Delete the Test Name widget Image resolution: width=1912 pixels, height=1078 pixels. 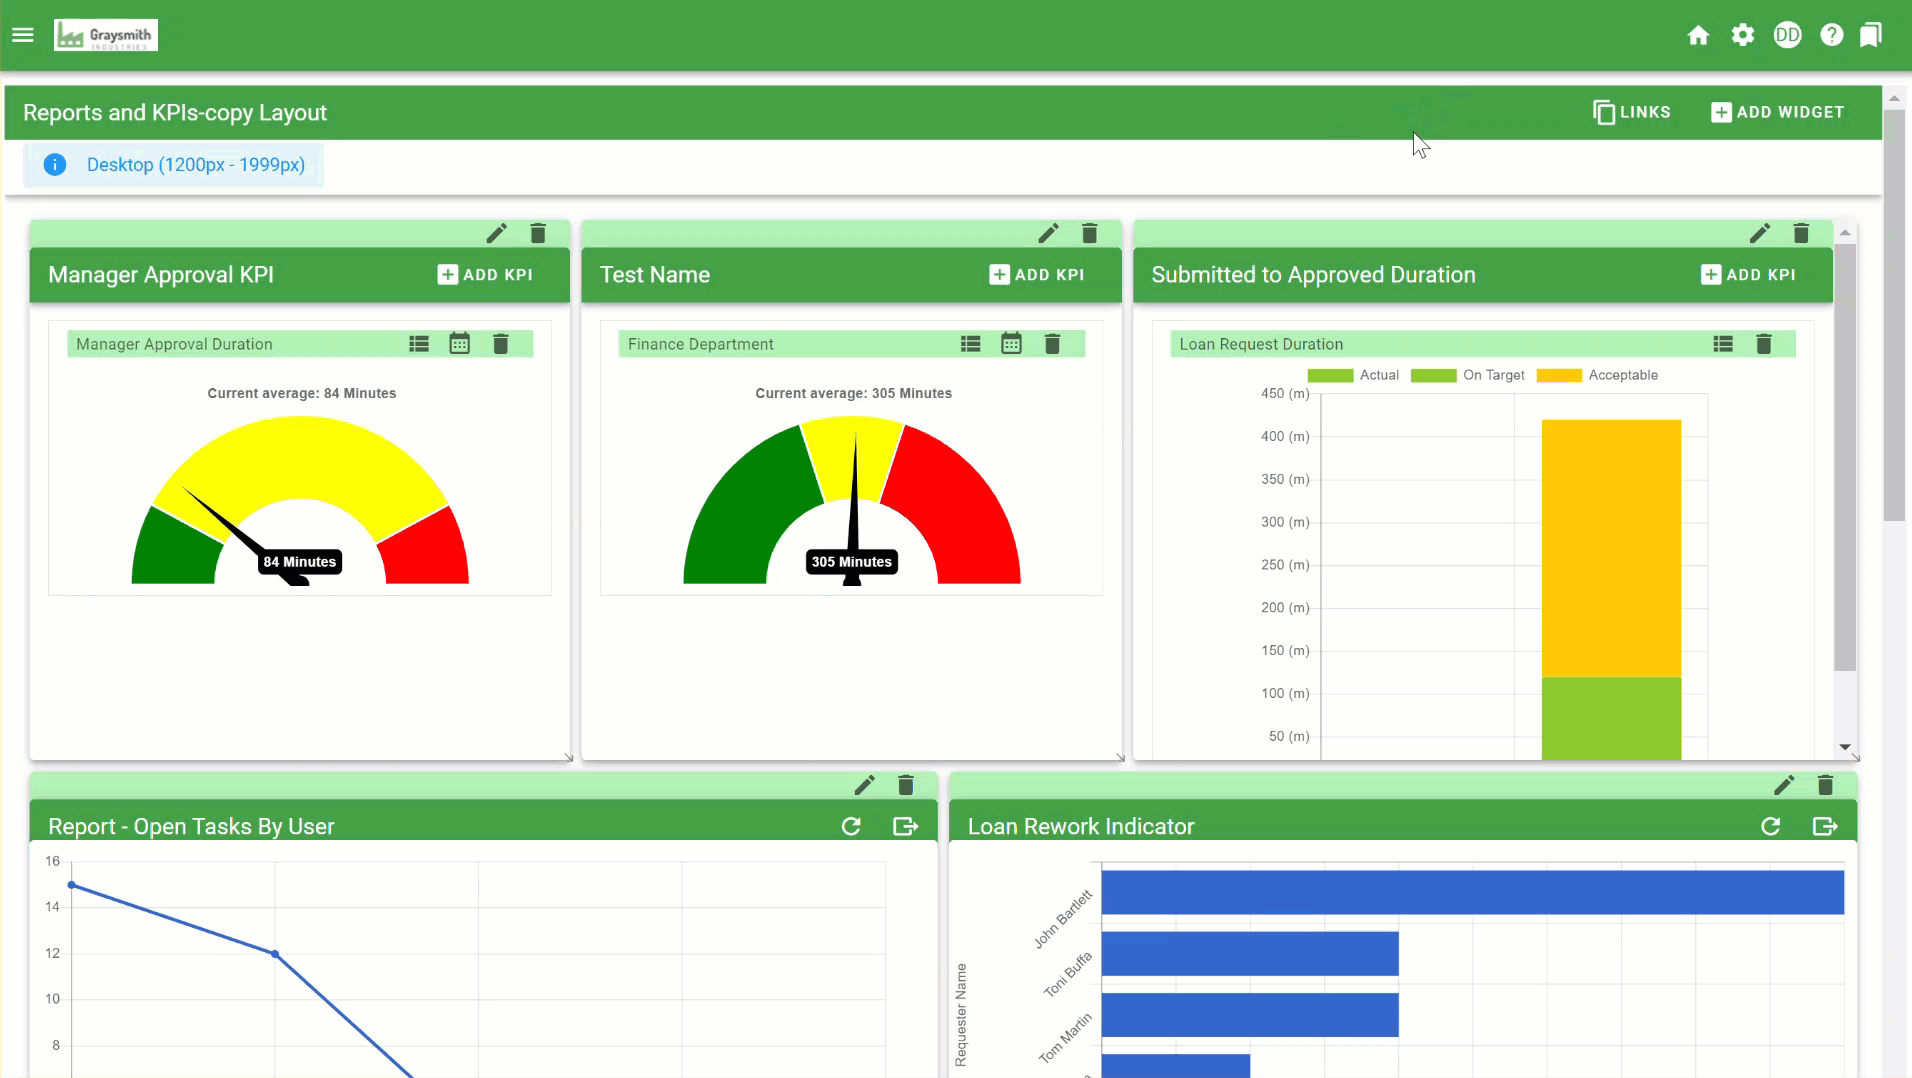pyautogui.click(x=1089, y=233)
